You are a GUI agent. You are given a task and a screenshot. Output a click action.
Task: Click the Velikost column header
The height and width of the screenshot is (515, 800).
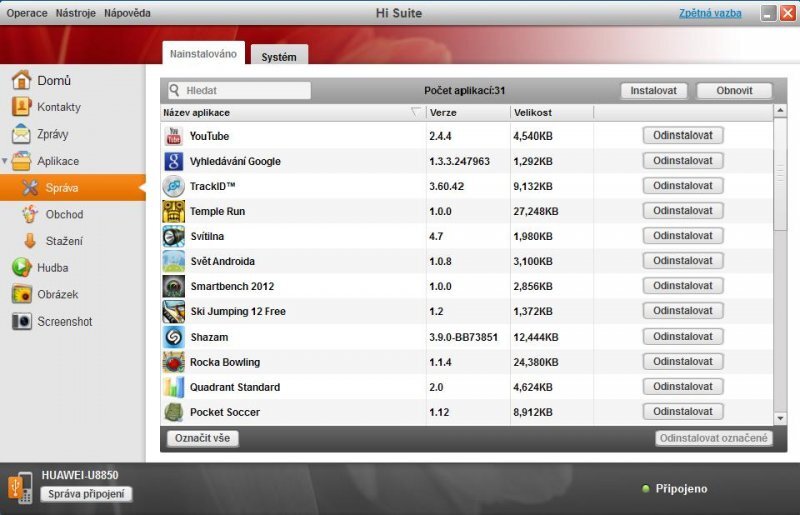[x=552, y=112]
